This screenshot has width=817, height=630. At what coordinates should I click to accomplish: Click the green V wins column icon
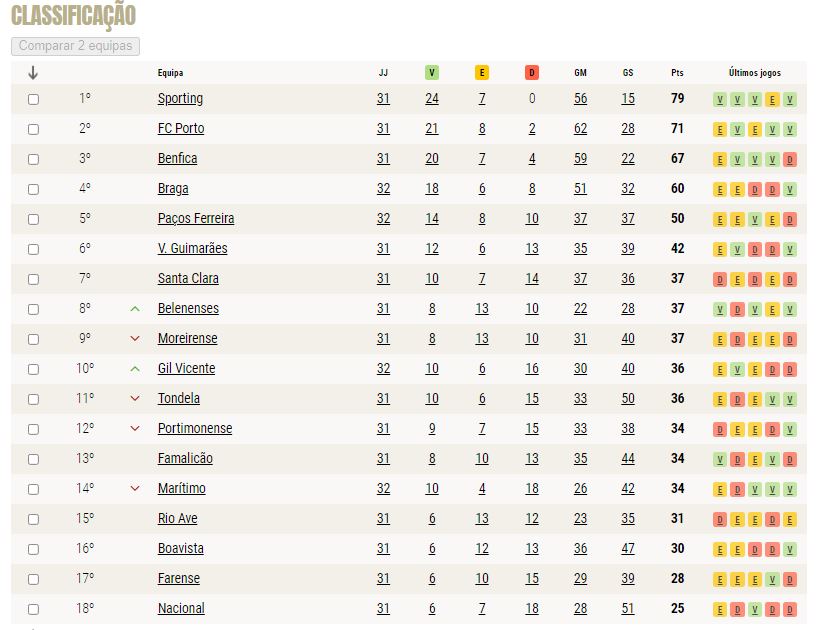click(431, 72)
